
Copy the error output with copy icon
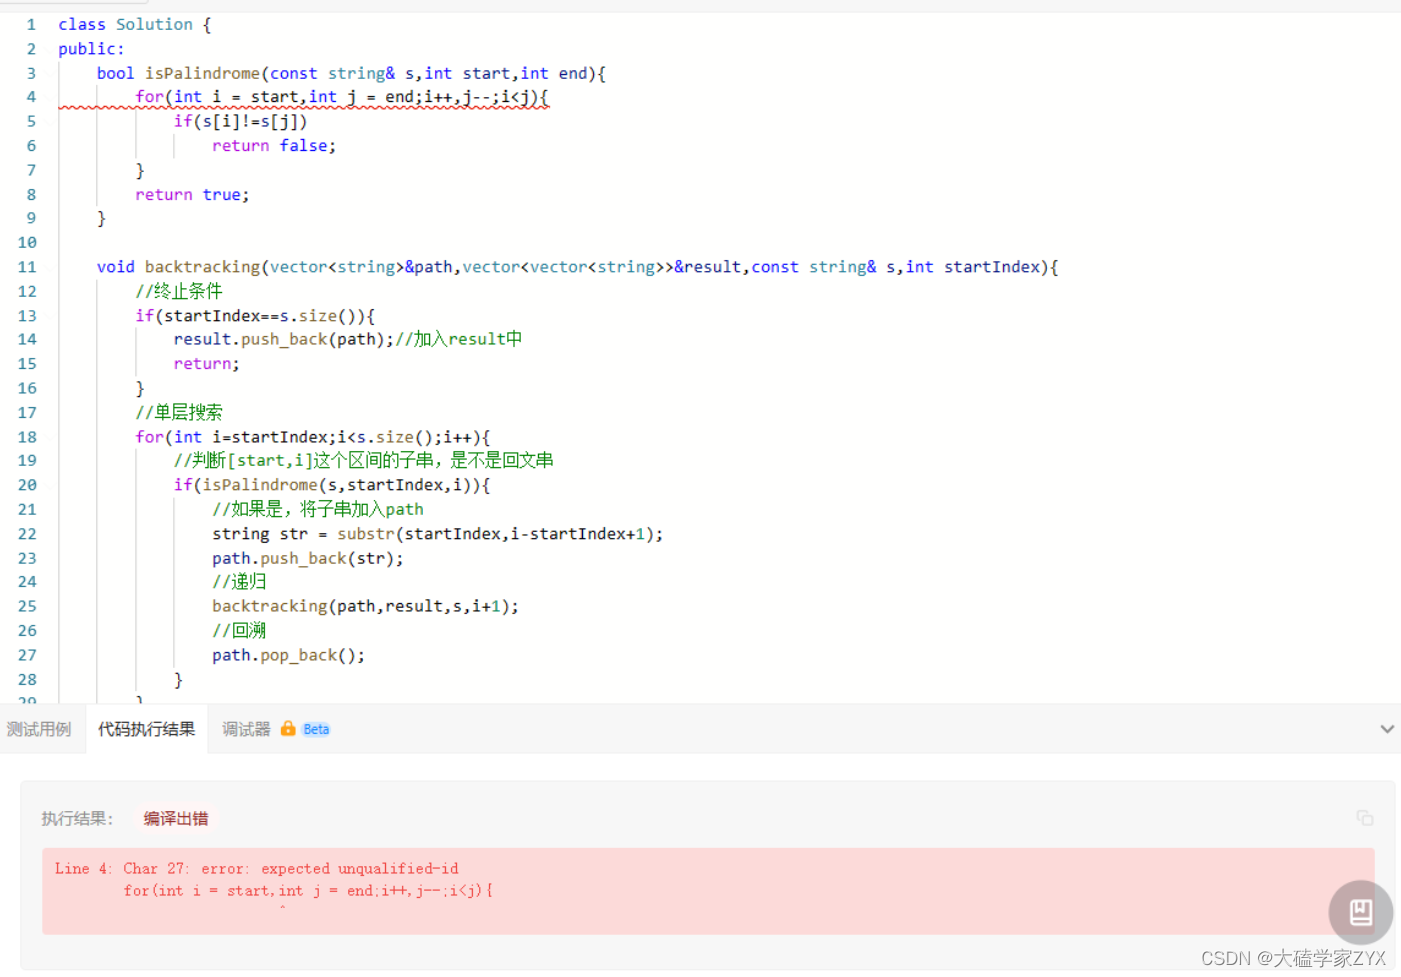click(1365, 818)
